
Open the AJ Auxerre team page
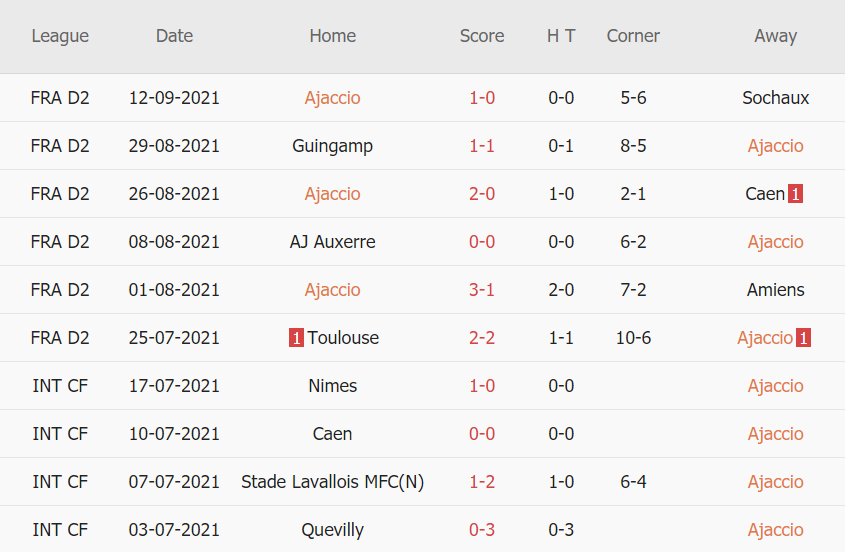coord(332,242)
